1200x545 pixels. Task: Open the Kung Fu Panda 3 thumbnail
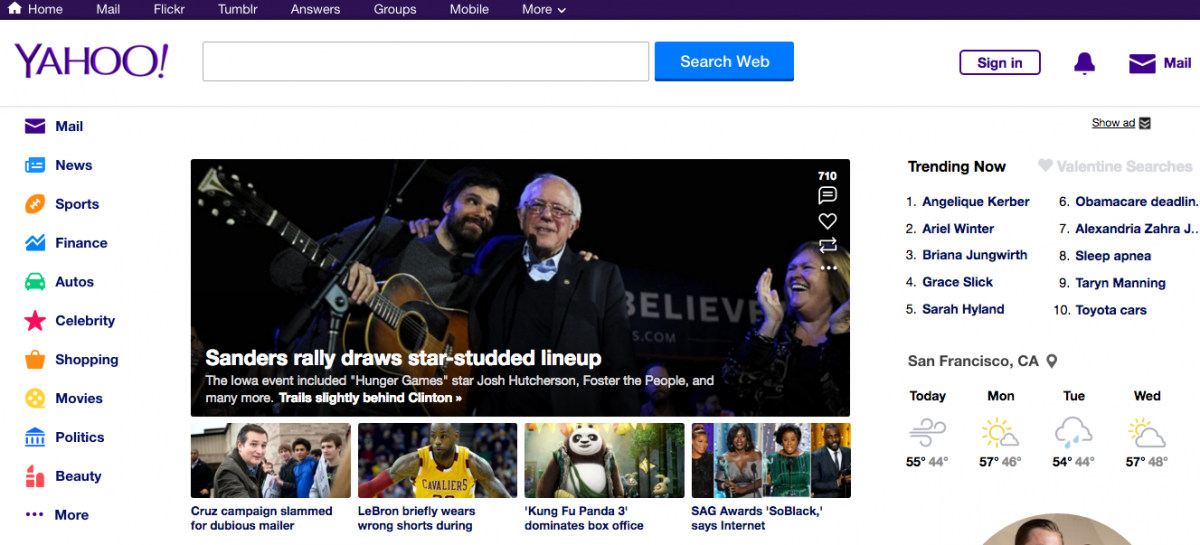pyautogui.click(x=604, y=460)
